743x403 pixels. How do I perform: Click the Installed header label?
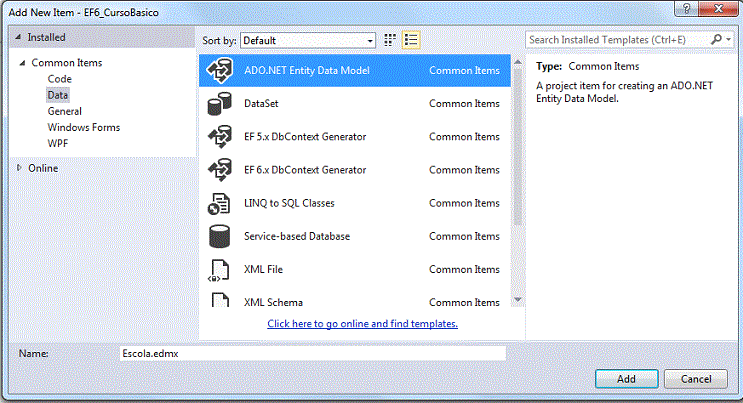pos(46,37)
